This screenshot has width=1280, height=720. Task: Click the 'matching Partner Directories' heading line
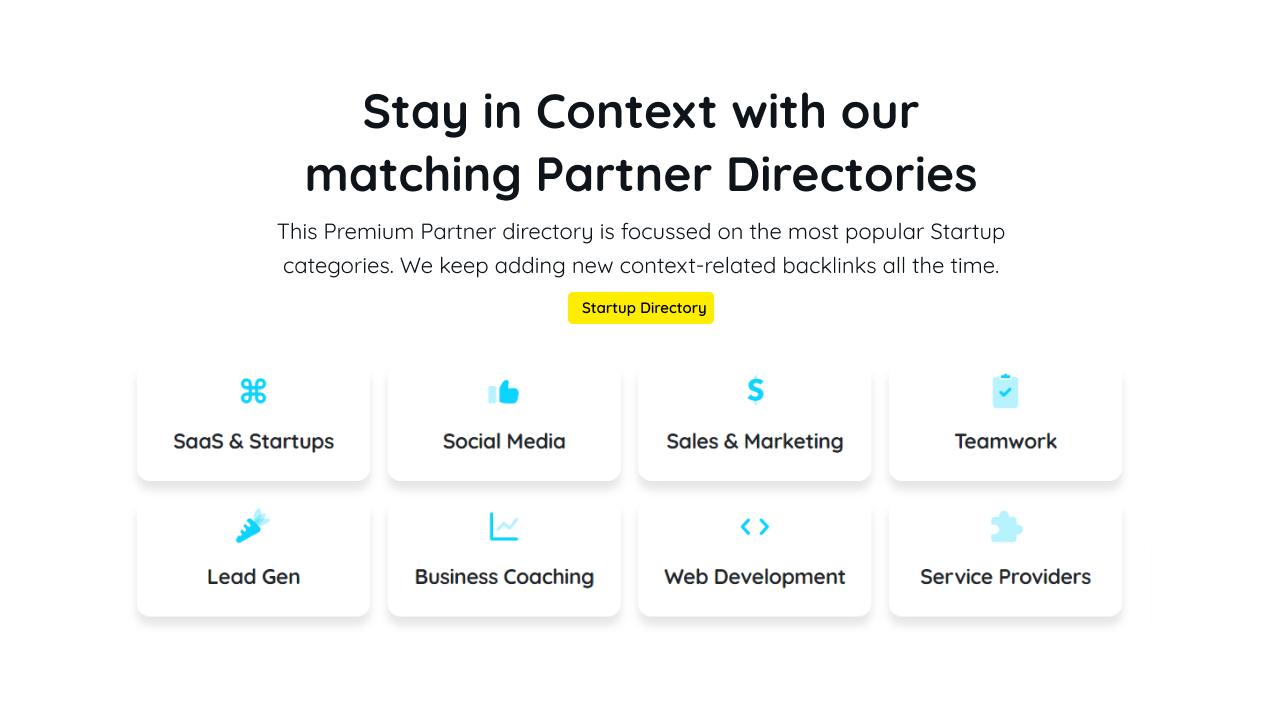click(x=640, y=174)
